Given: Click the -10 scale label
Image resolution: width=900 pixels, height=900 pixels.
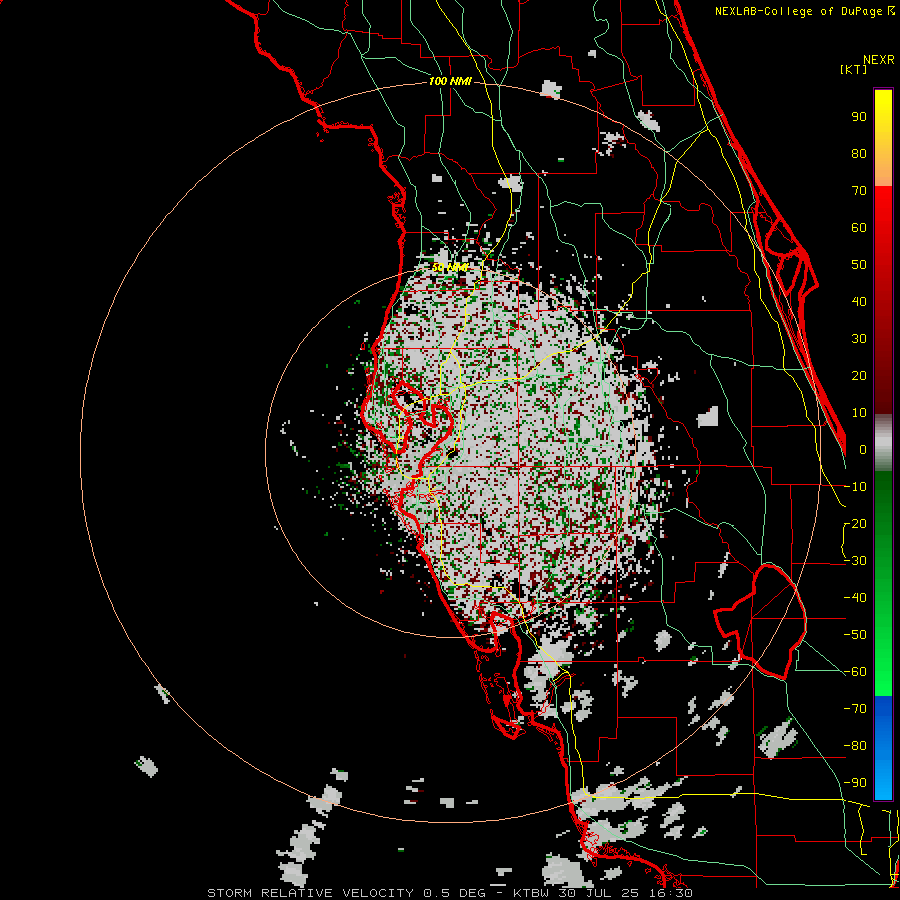Looking at the screenshot, I should pos(855,487).
